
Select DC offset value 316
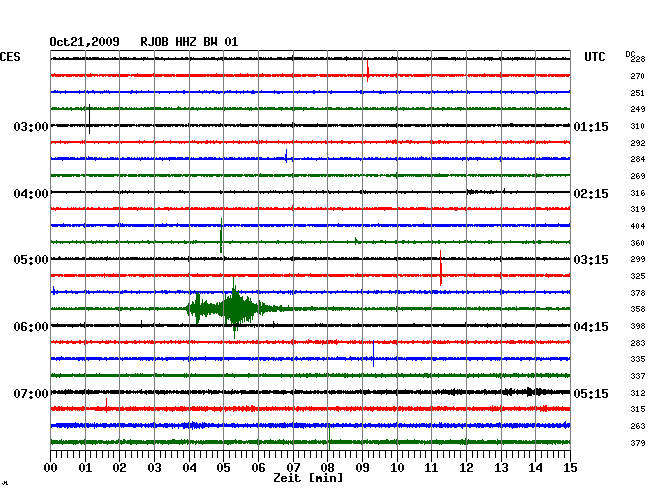(638, 193)
